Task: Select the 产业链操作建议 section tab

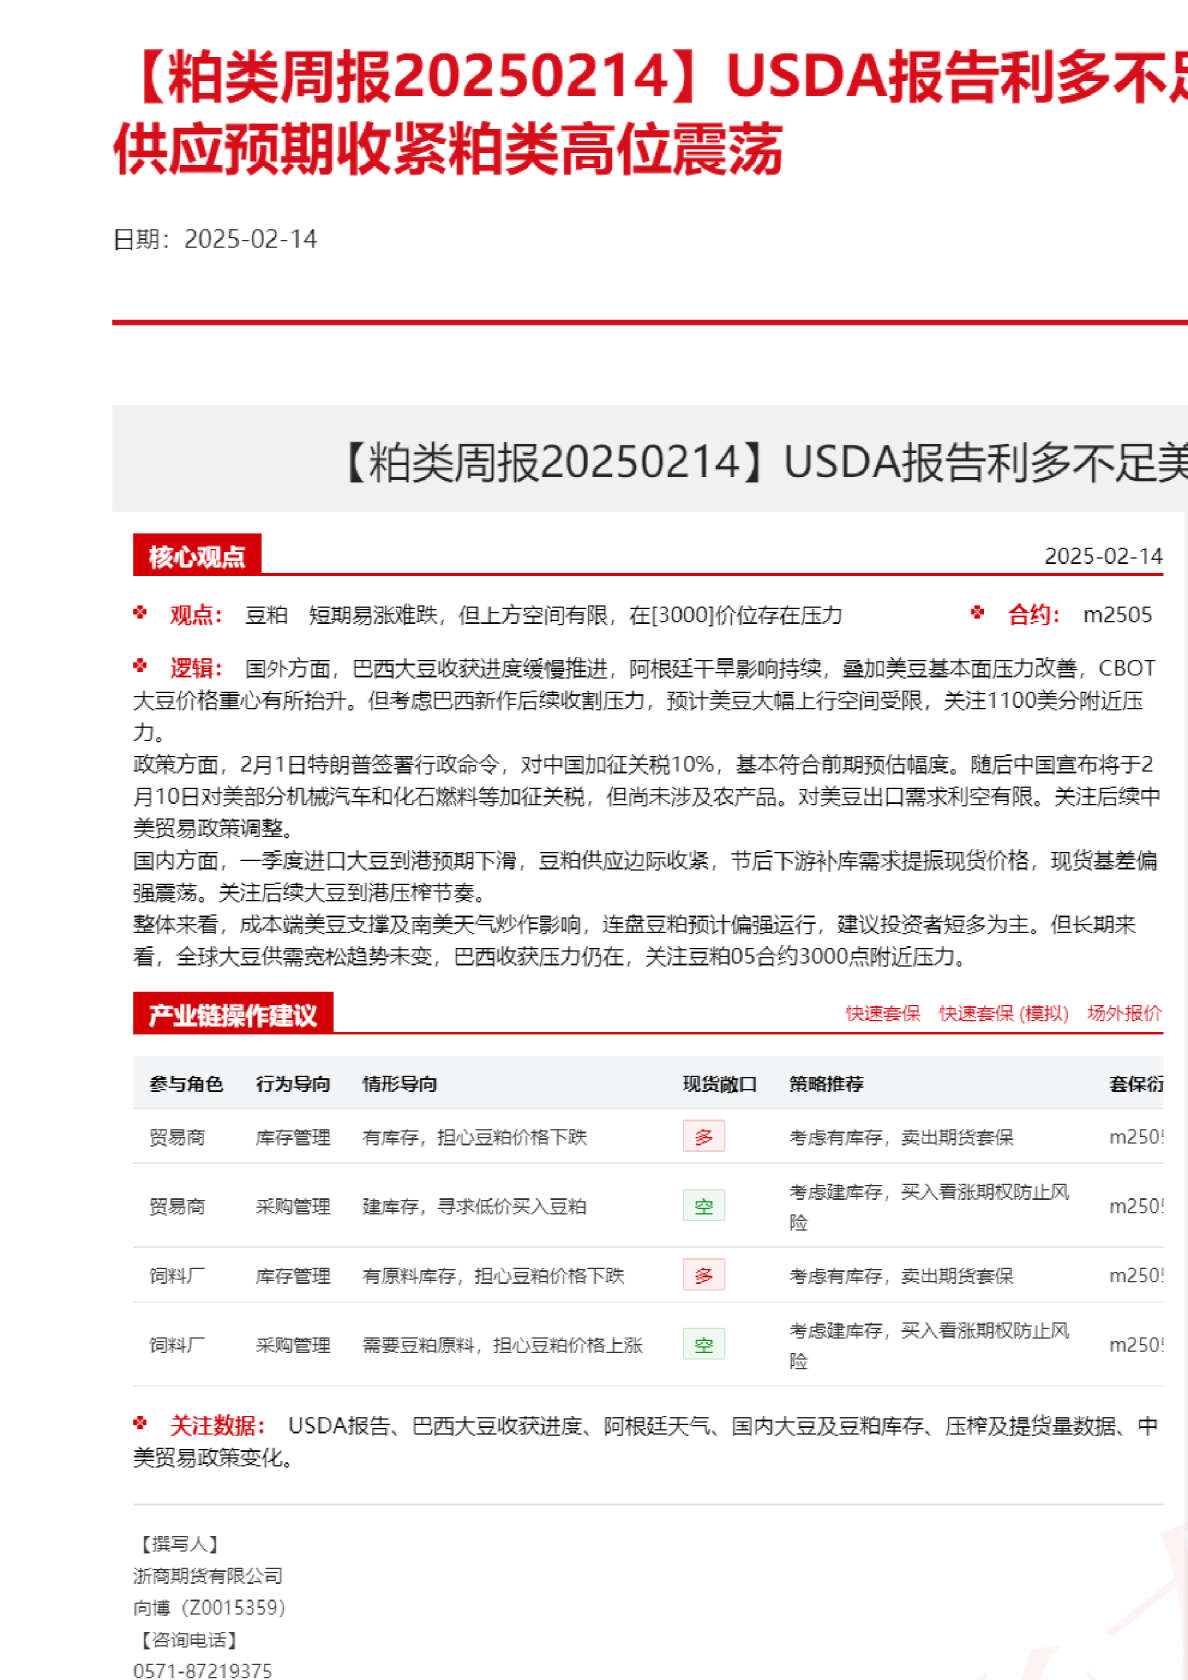Action: 232,1015
